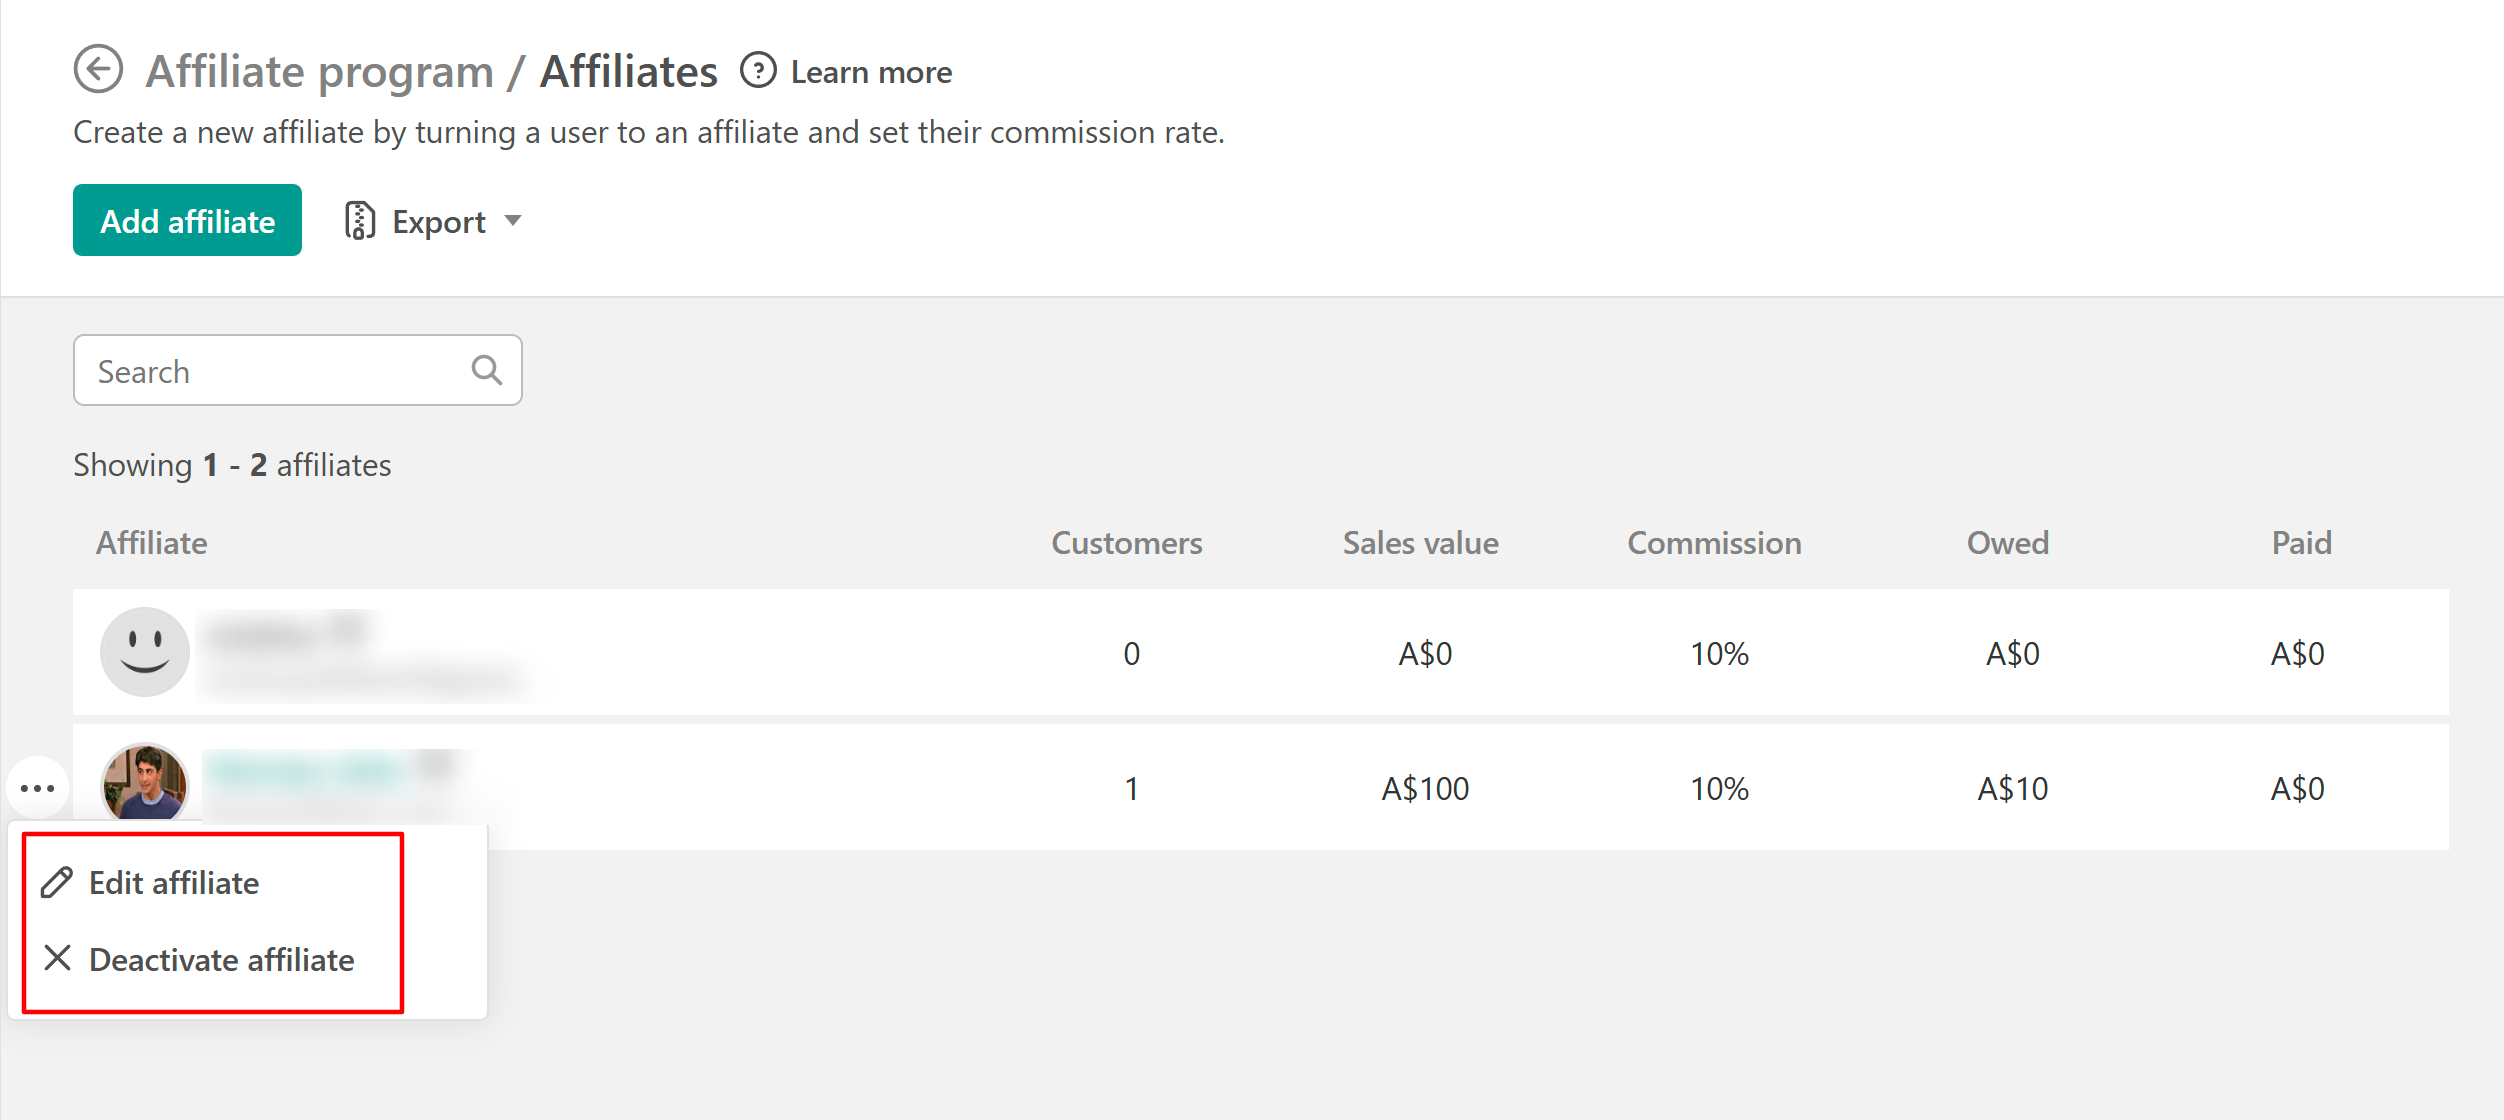Click the pencil icon for Edit affiliate

pos(57,883)
